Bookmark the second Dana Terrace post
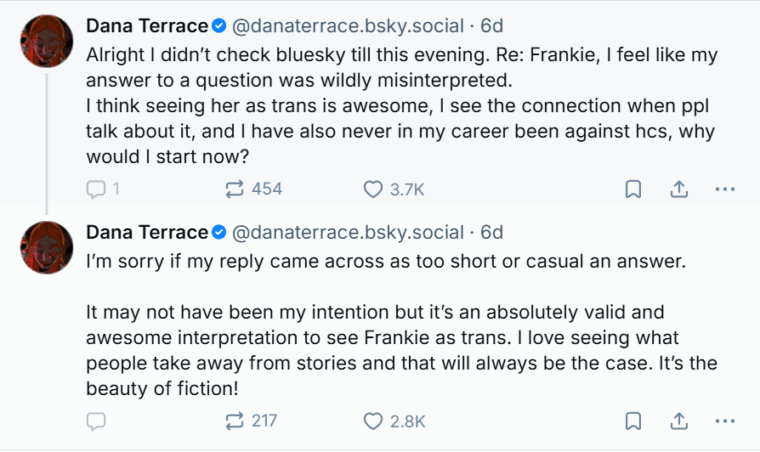The height and width of the screenshot is (452, 760). [633, 421]
